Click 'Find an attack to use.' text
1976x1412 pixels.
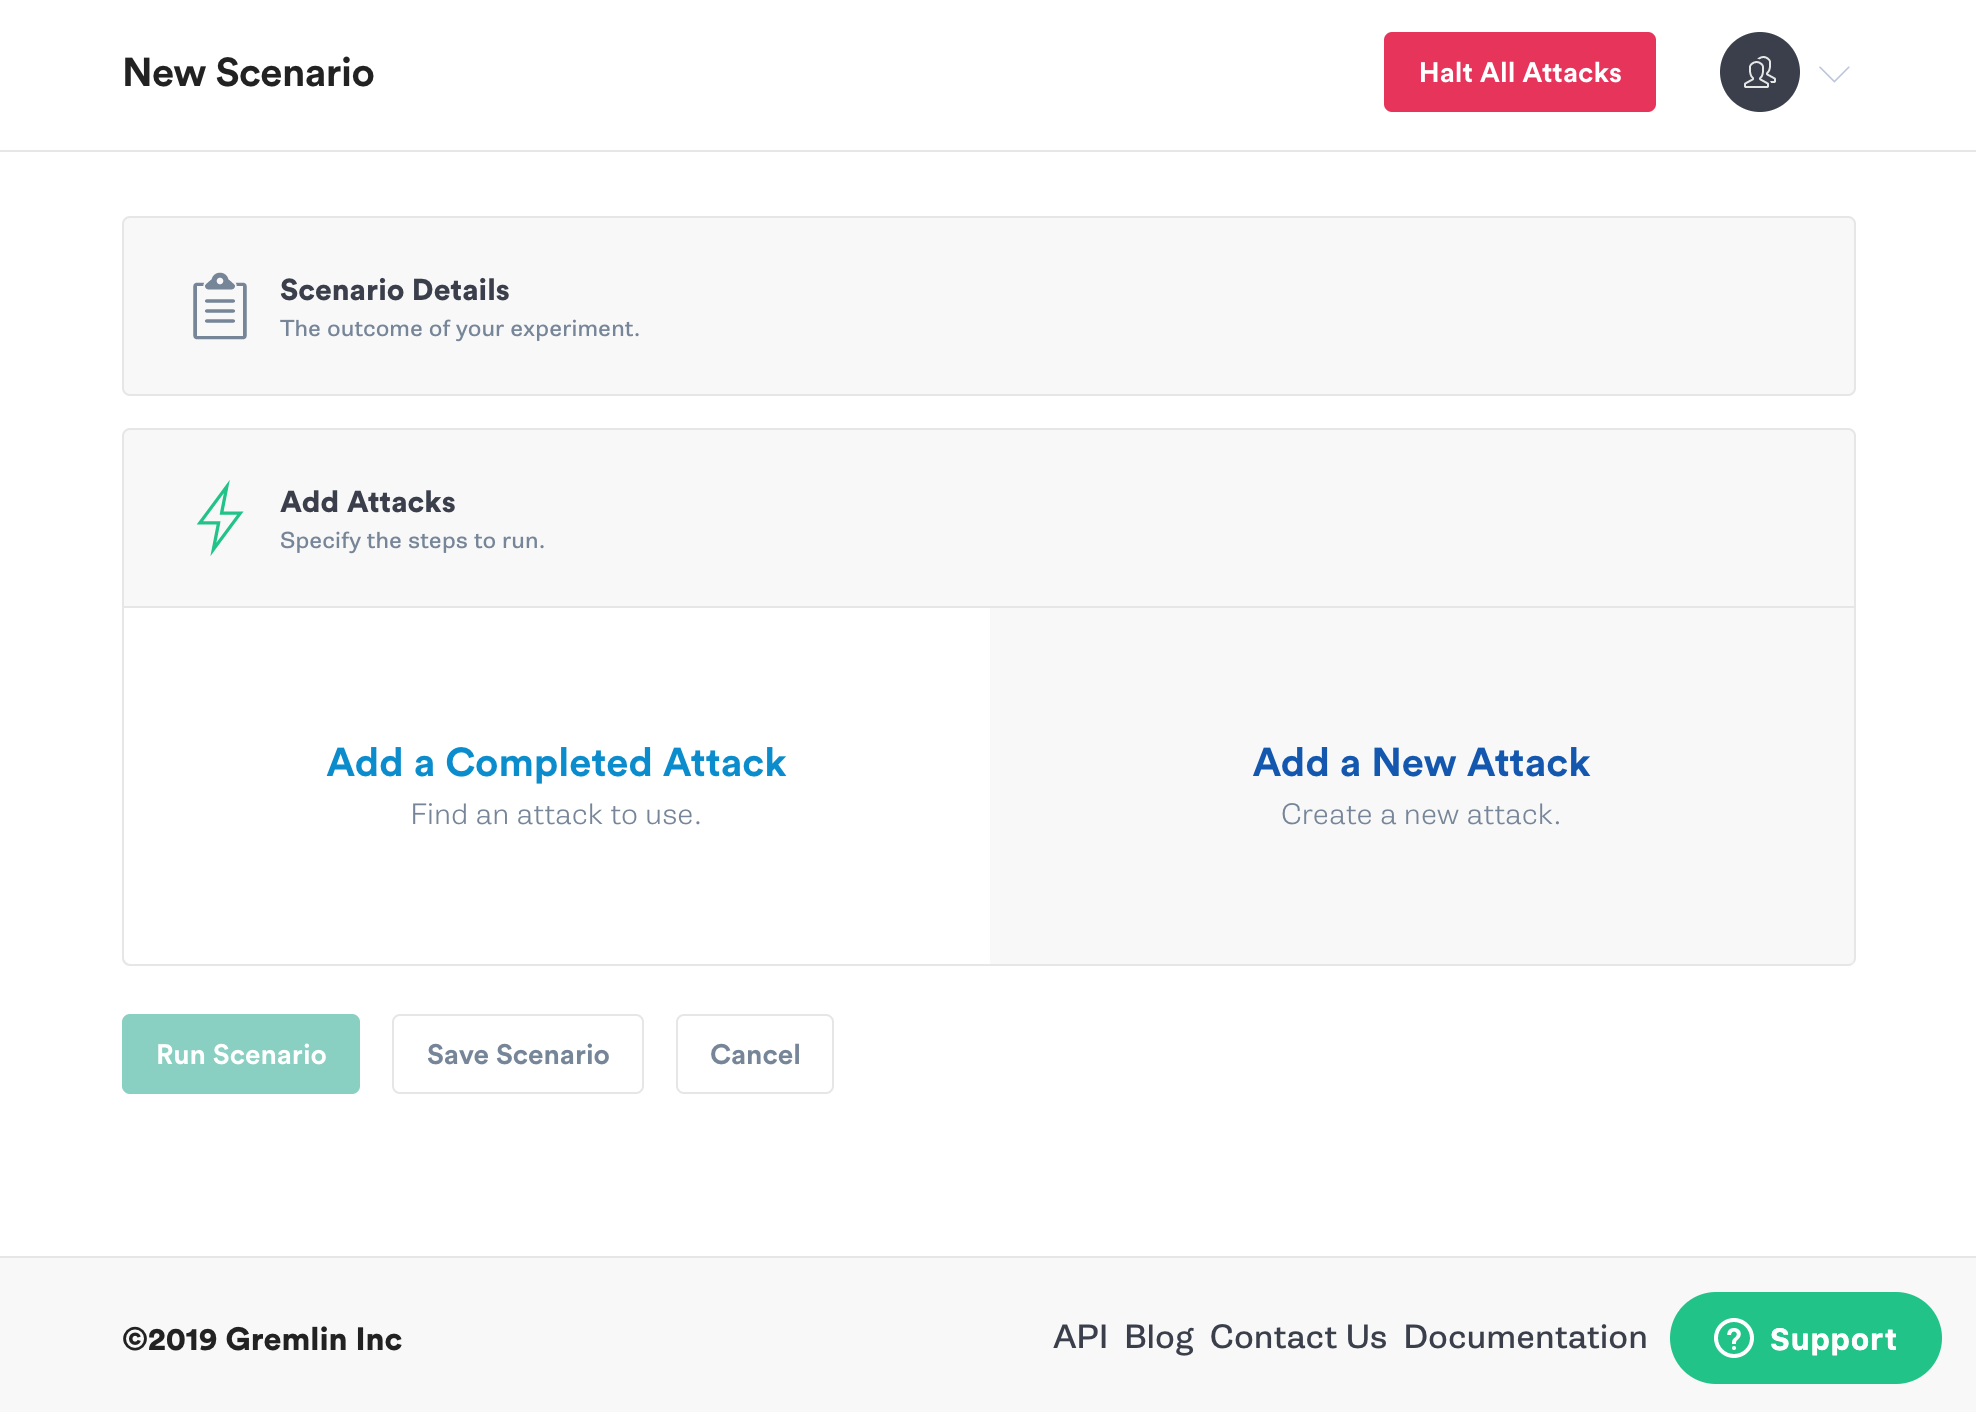tap(556, 814)
